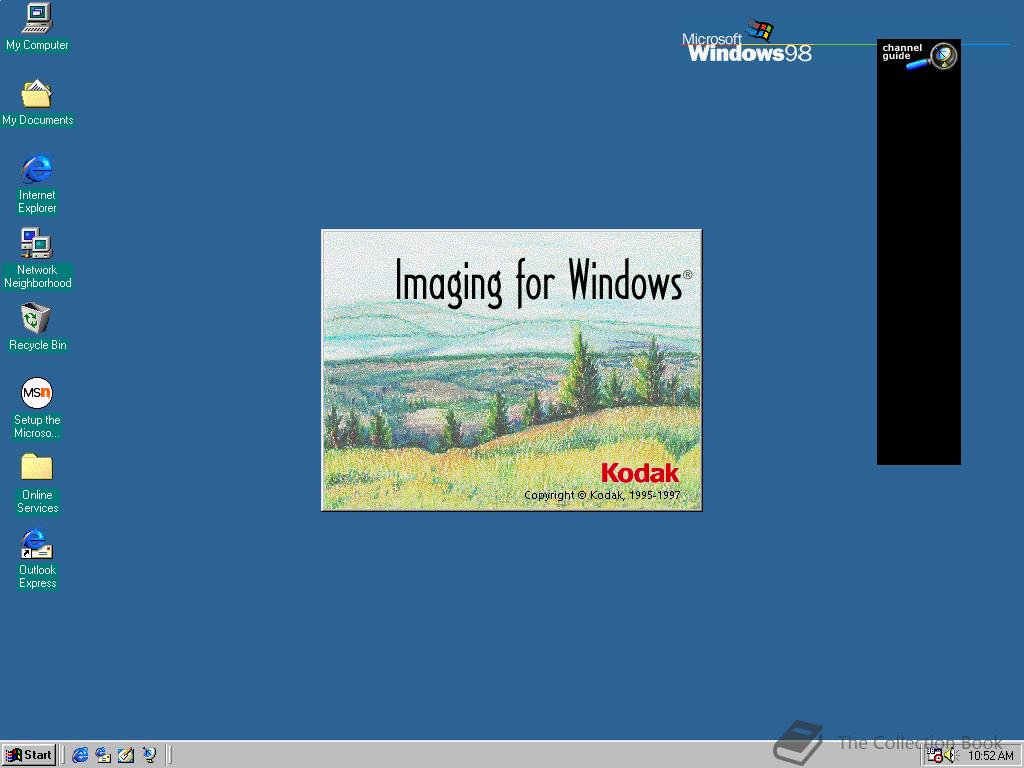Screen dimensions: 1024x768
Task: Click the 'Network Neighborhood' label text
Action: point(37,276)
